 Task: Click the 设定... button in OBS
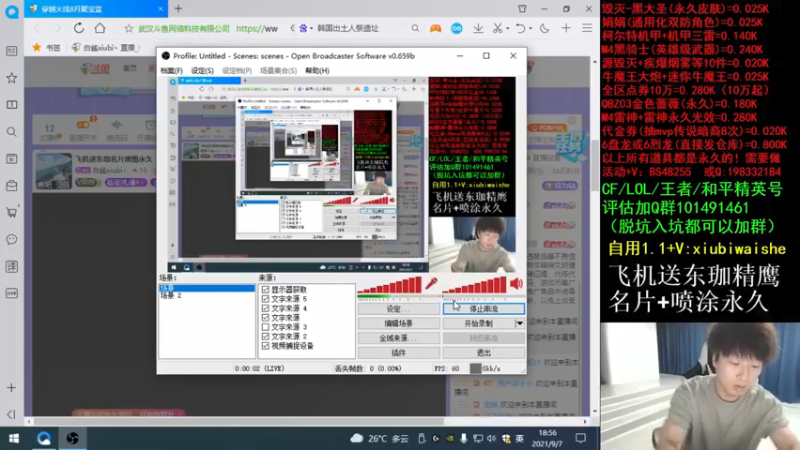point(398,309)
